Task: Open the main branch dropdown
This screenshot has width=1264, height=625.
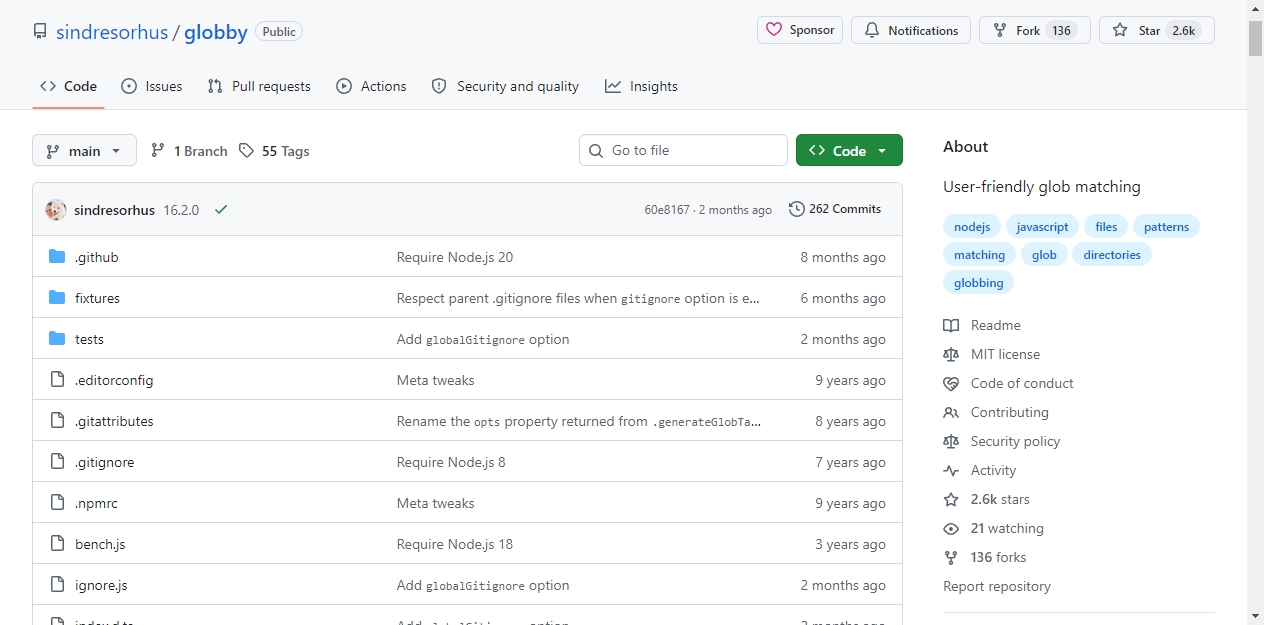Action: [84, 151]
